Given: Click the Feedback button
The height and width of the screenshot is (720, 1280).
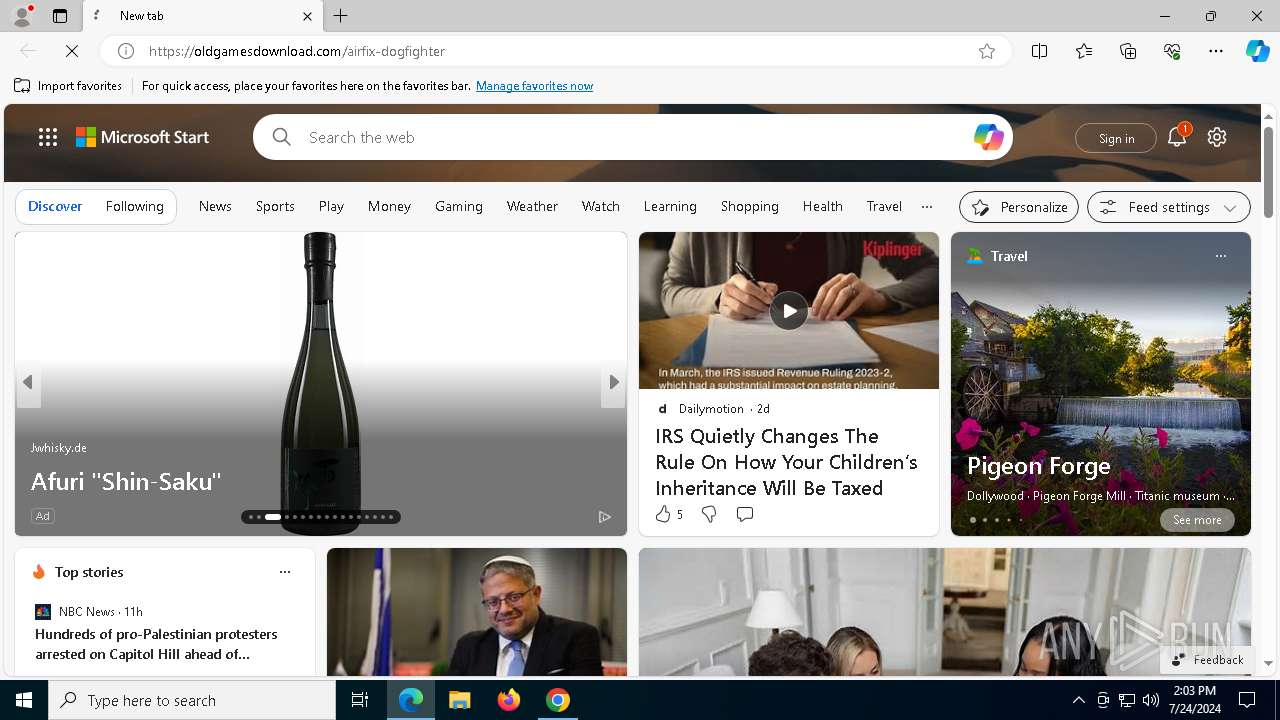Looking at the screenshot, I should click(x=1207, y=660).
